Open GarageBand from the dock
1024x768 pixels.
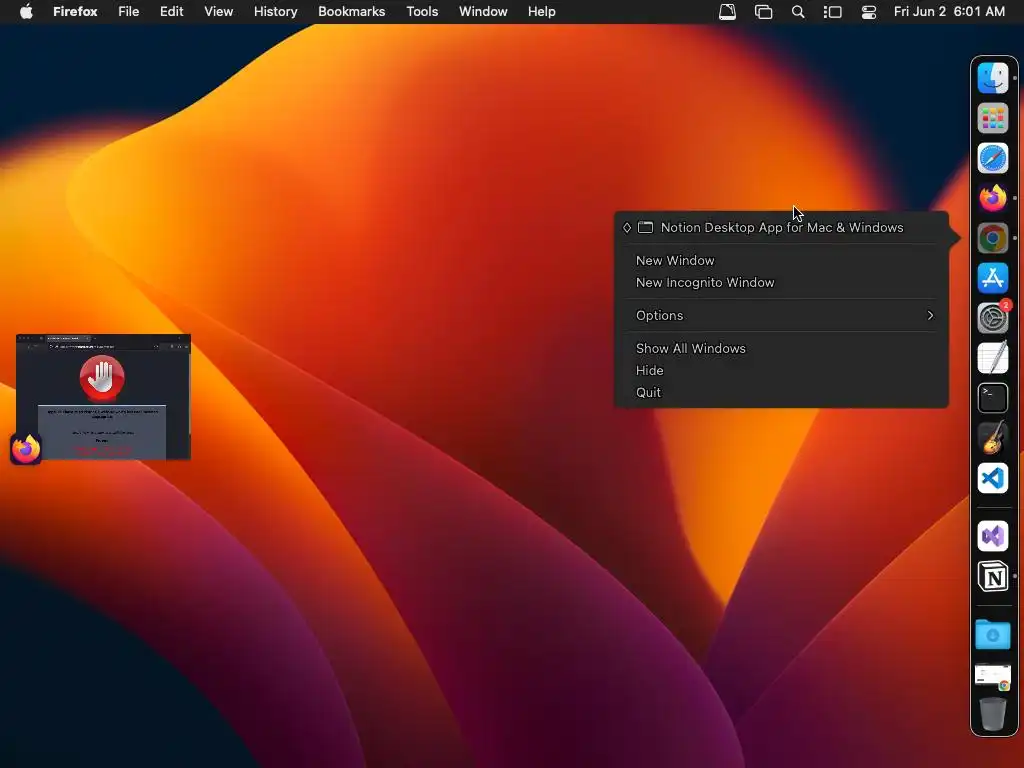point(993,438)
